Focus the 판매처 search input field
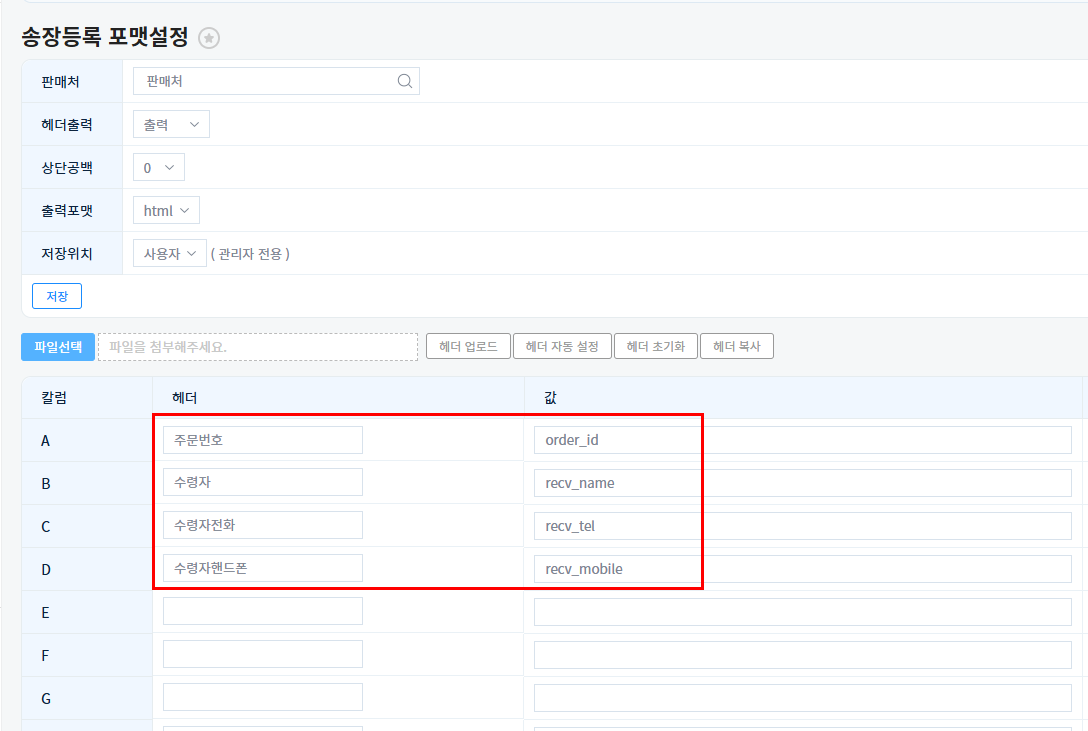Image resolution: width=1088 pixels, height=731 pixels. click(x=265, y=81)
